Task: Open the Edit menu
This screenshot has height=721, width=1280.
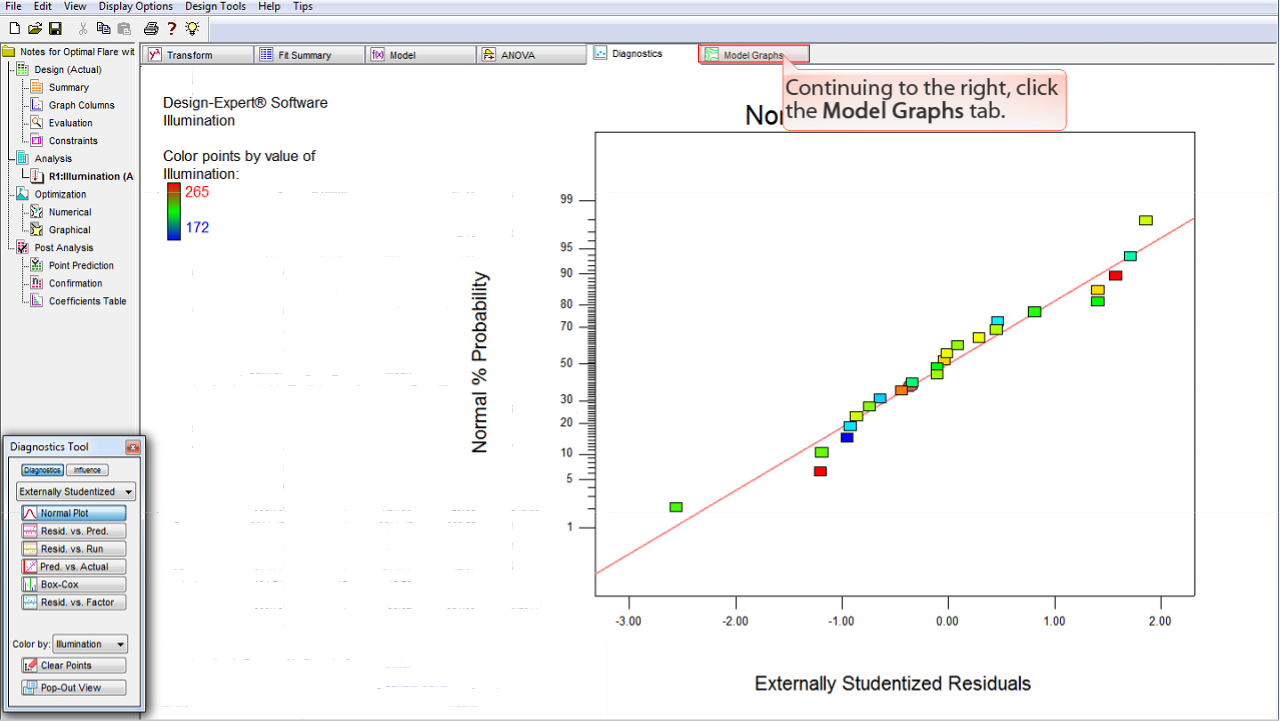Action: pos(43,6)
